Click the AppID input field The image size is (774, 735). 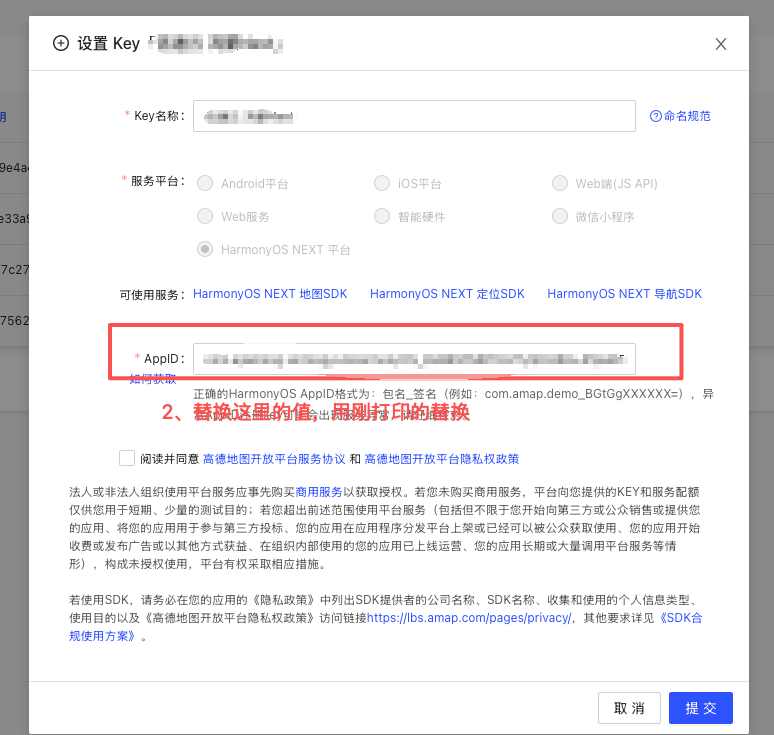414,358
